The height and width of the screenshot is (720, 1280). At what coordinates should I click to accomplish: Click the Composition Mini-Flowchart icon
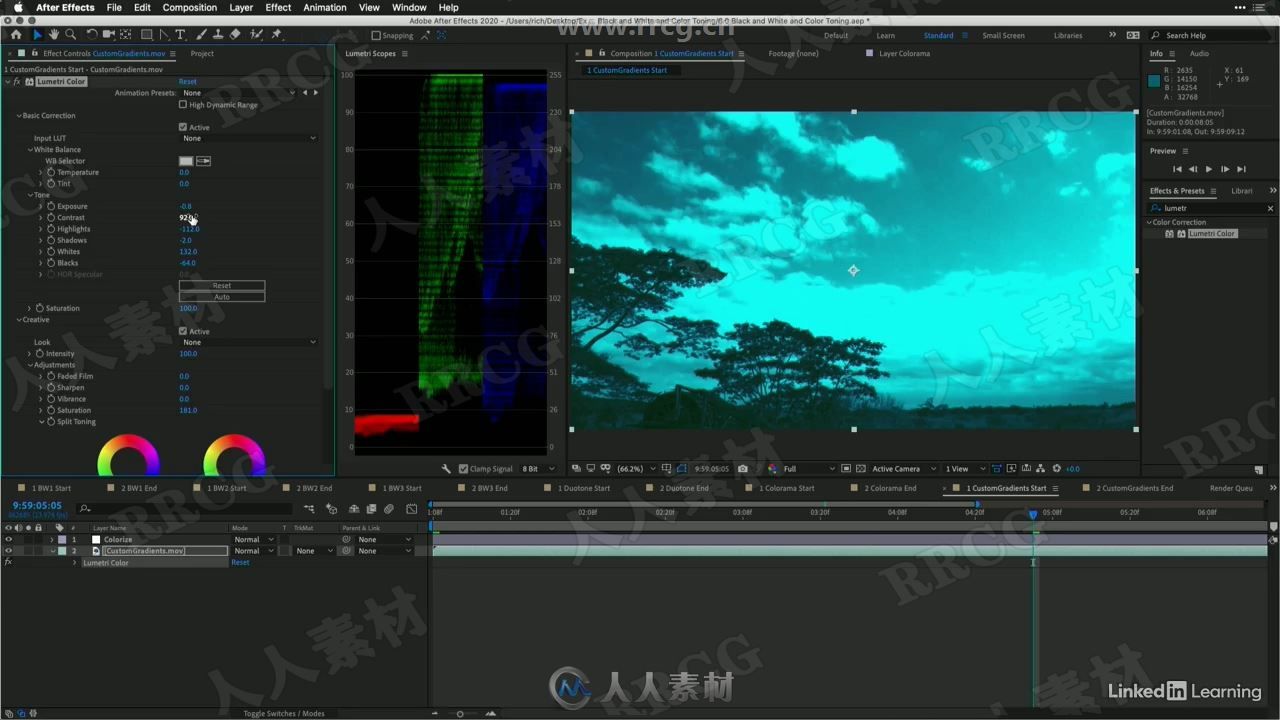pos(309,509)
